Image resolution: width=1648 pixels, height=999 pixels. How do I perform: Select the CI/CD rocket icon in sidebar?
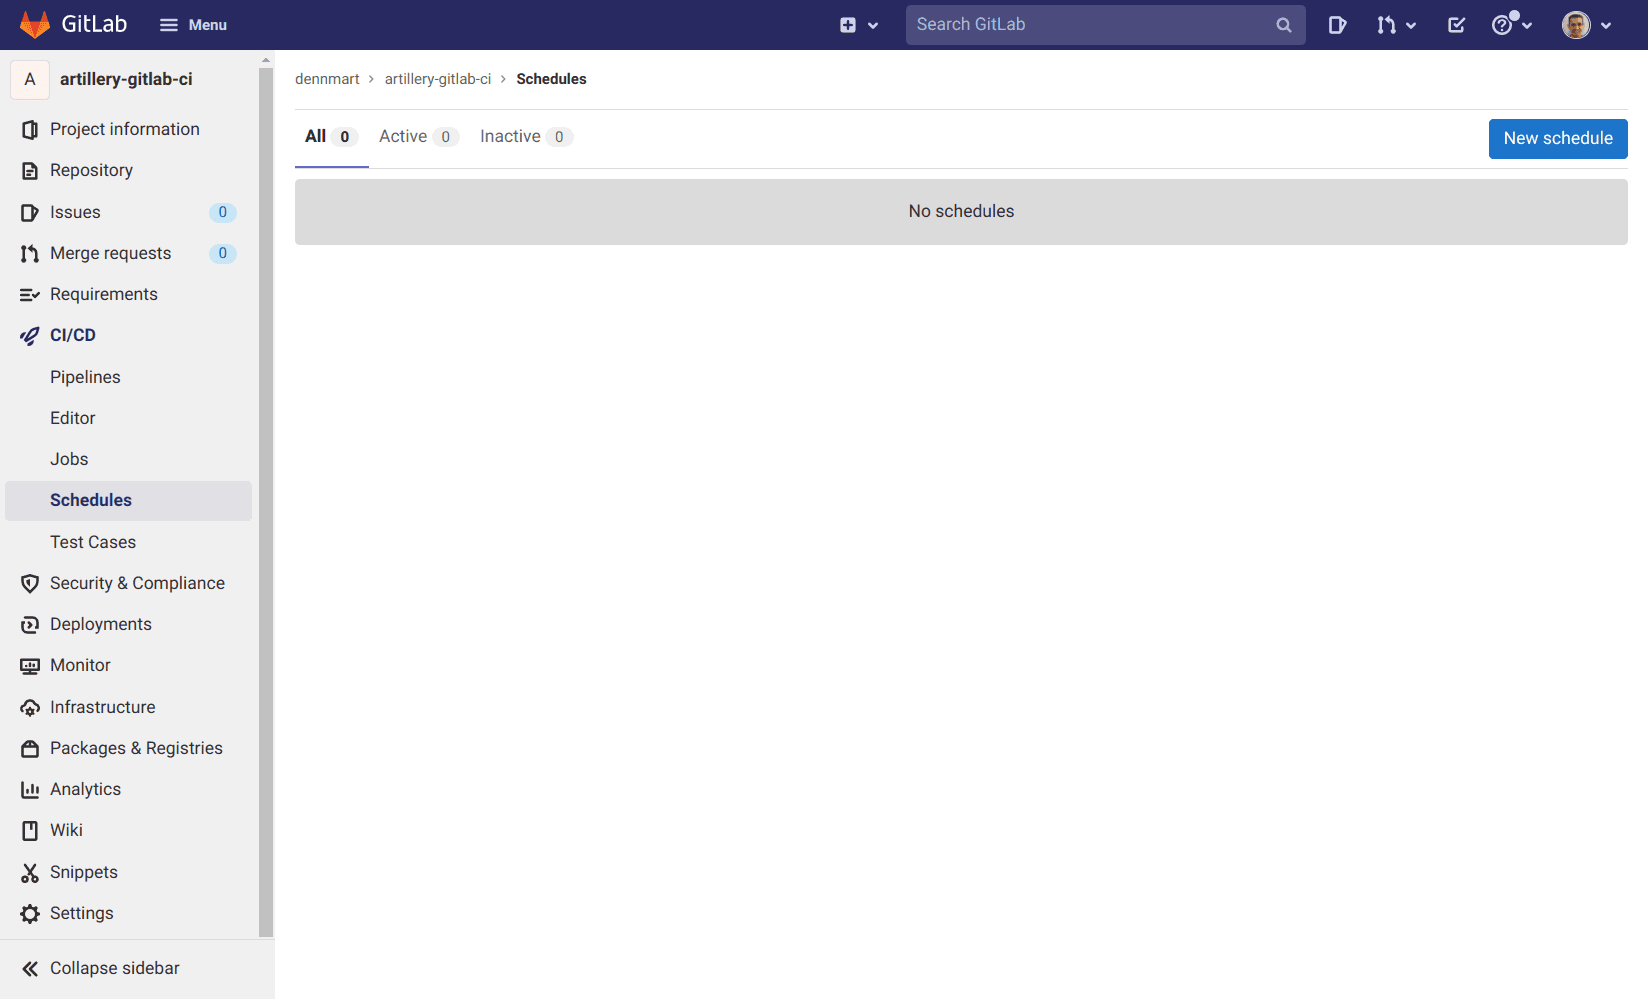pos(29,335)
